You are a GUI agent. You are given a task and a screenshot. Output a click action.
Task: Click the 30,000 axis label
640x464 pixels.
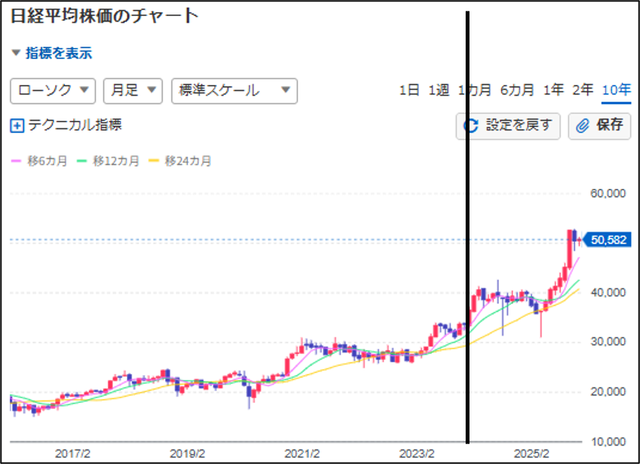608,342
